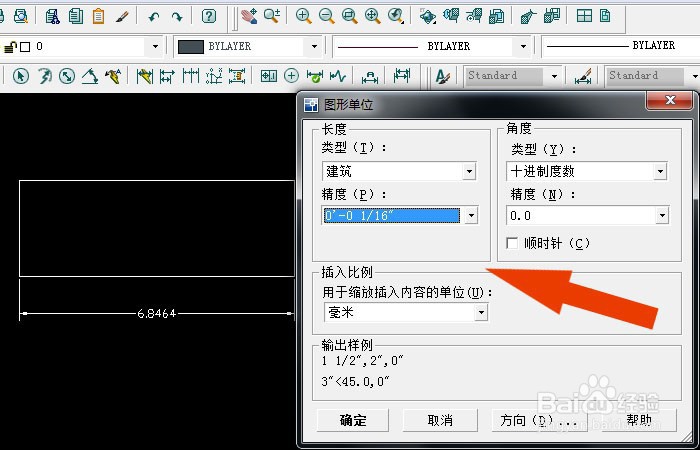The image size is (700, 450).
Task: Click the Zoom Extents tool
Action: click(373, 16)
